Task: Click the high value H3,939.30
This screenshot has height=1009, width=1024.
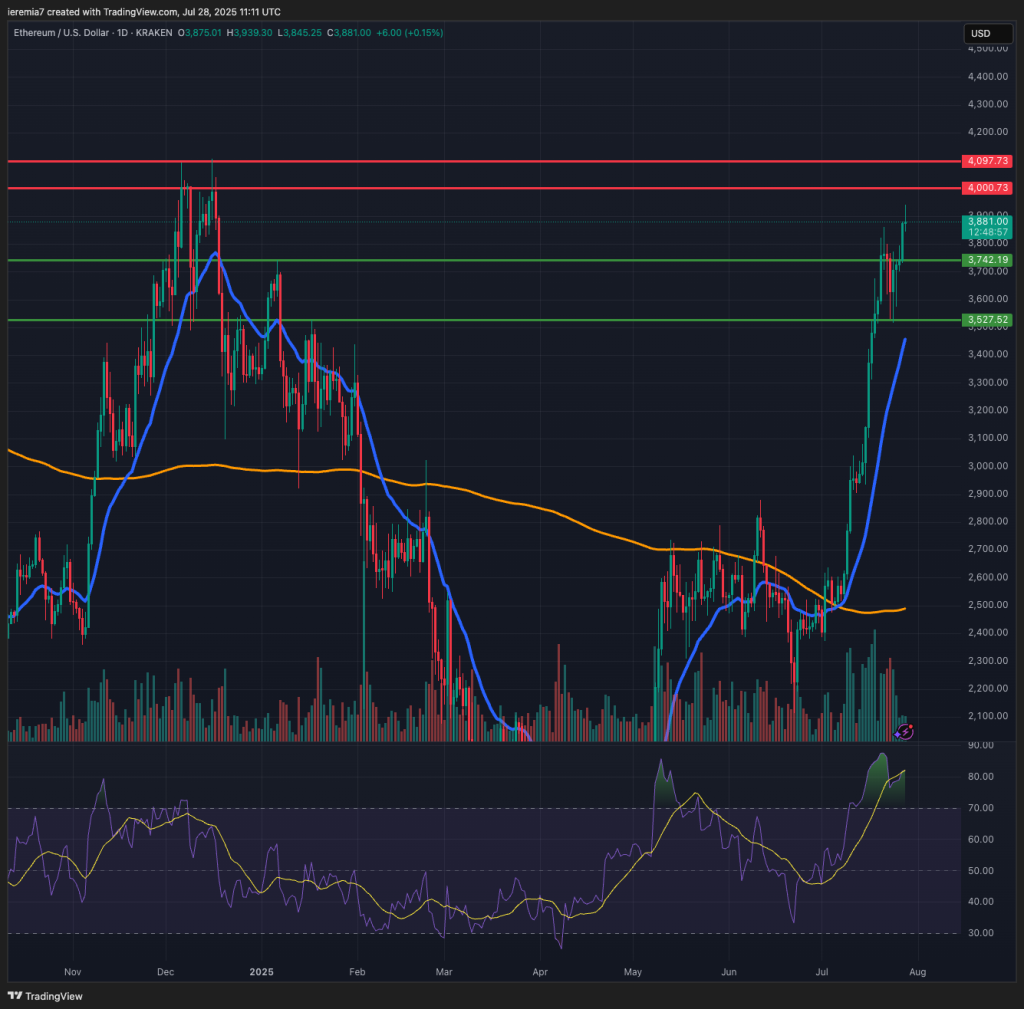Action: coord(249,33)
